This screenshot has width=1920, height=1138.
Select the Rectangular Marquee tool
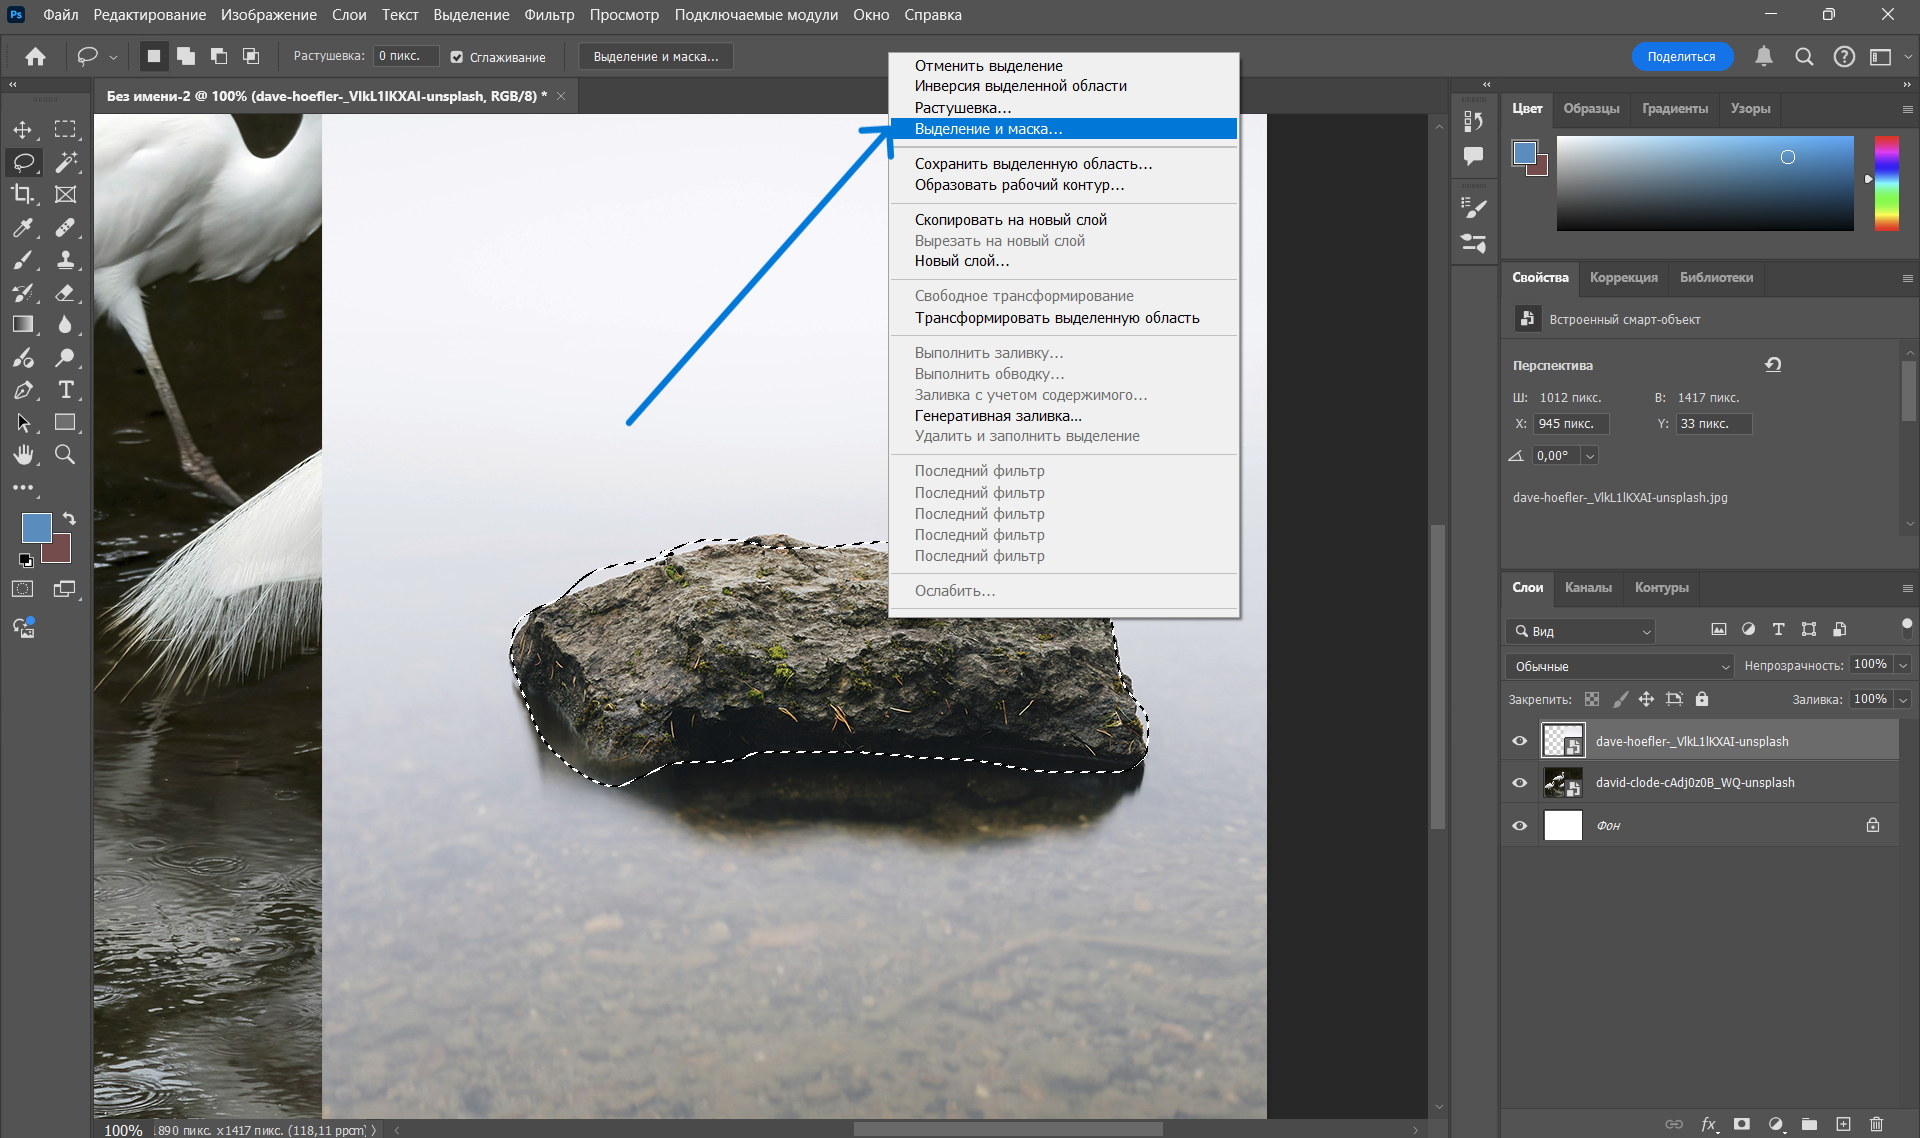point(65,129)
